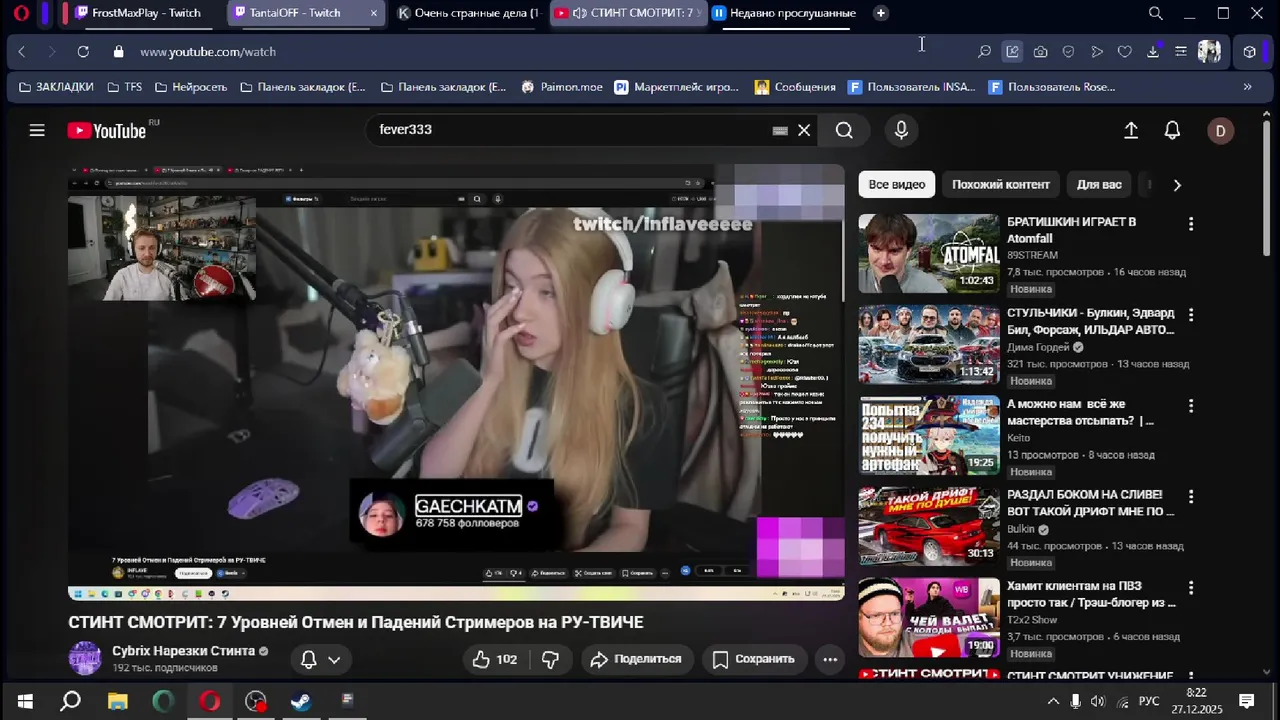Open Хамит клиентам на ПВЗ video
Screen dimensions: 1280x720
click(x=1091, y=594)
